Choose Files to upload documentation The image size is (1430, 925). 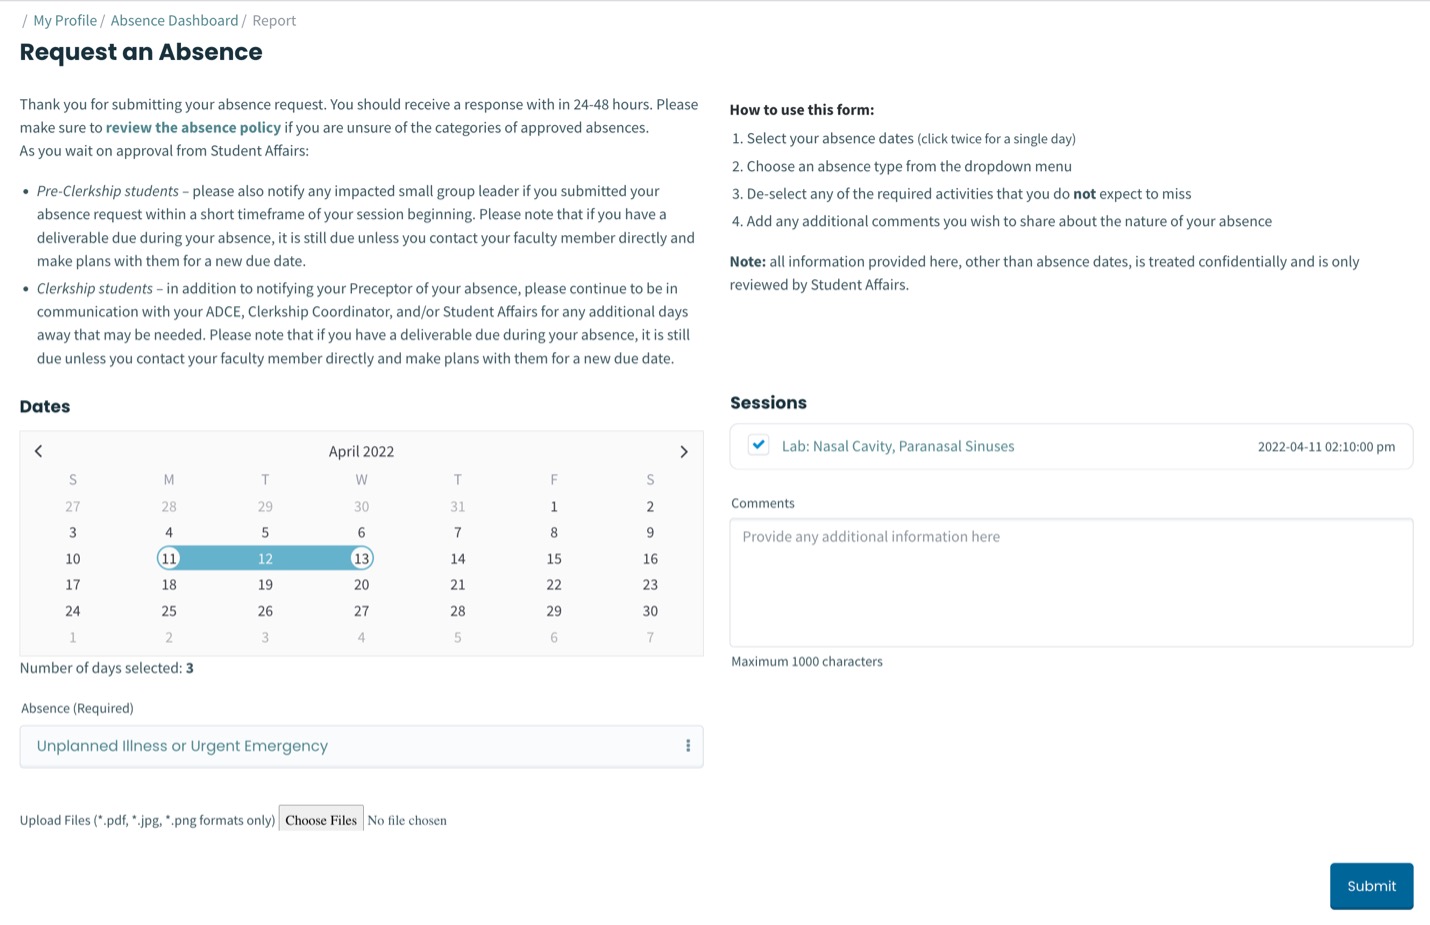pyautogui.click(x=321, y=820)
